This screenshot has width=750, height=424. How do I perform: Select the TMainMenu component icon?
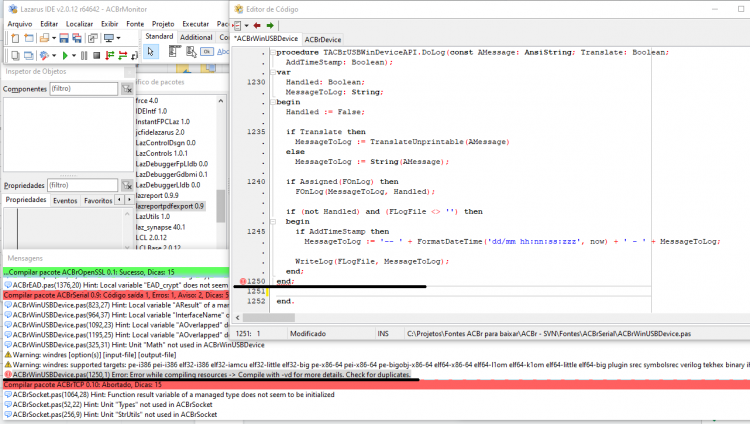(174, 52)
